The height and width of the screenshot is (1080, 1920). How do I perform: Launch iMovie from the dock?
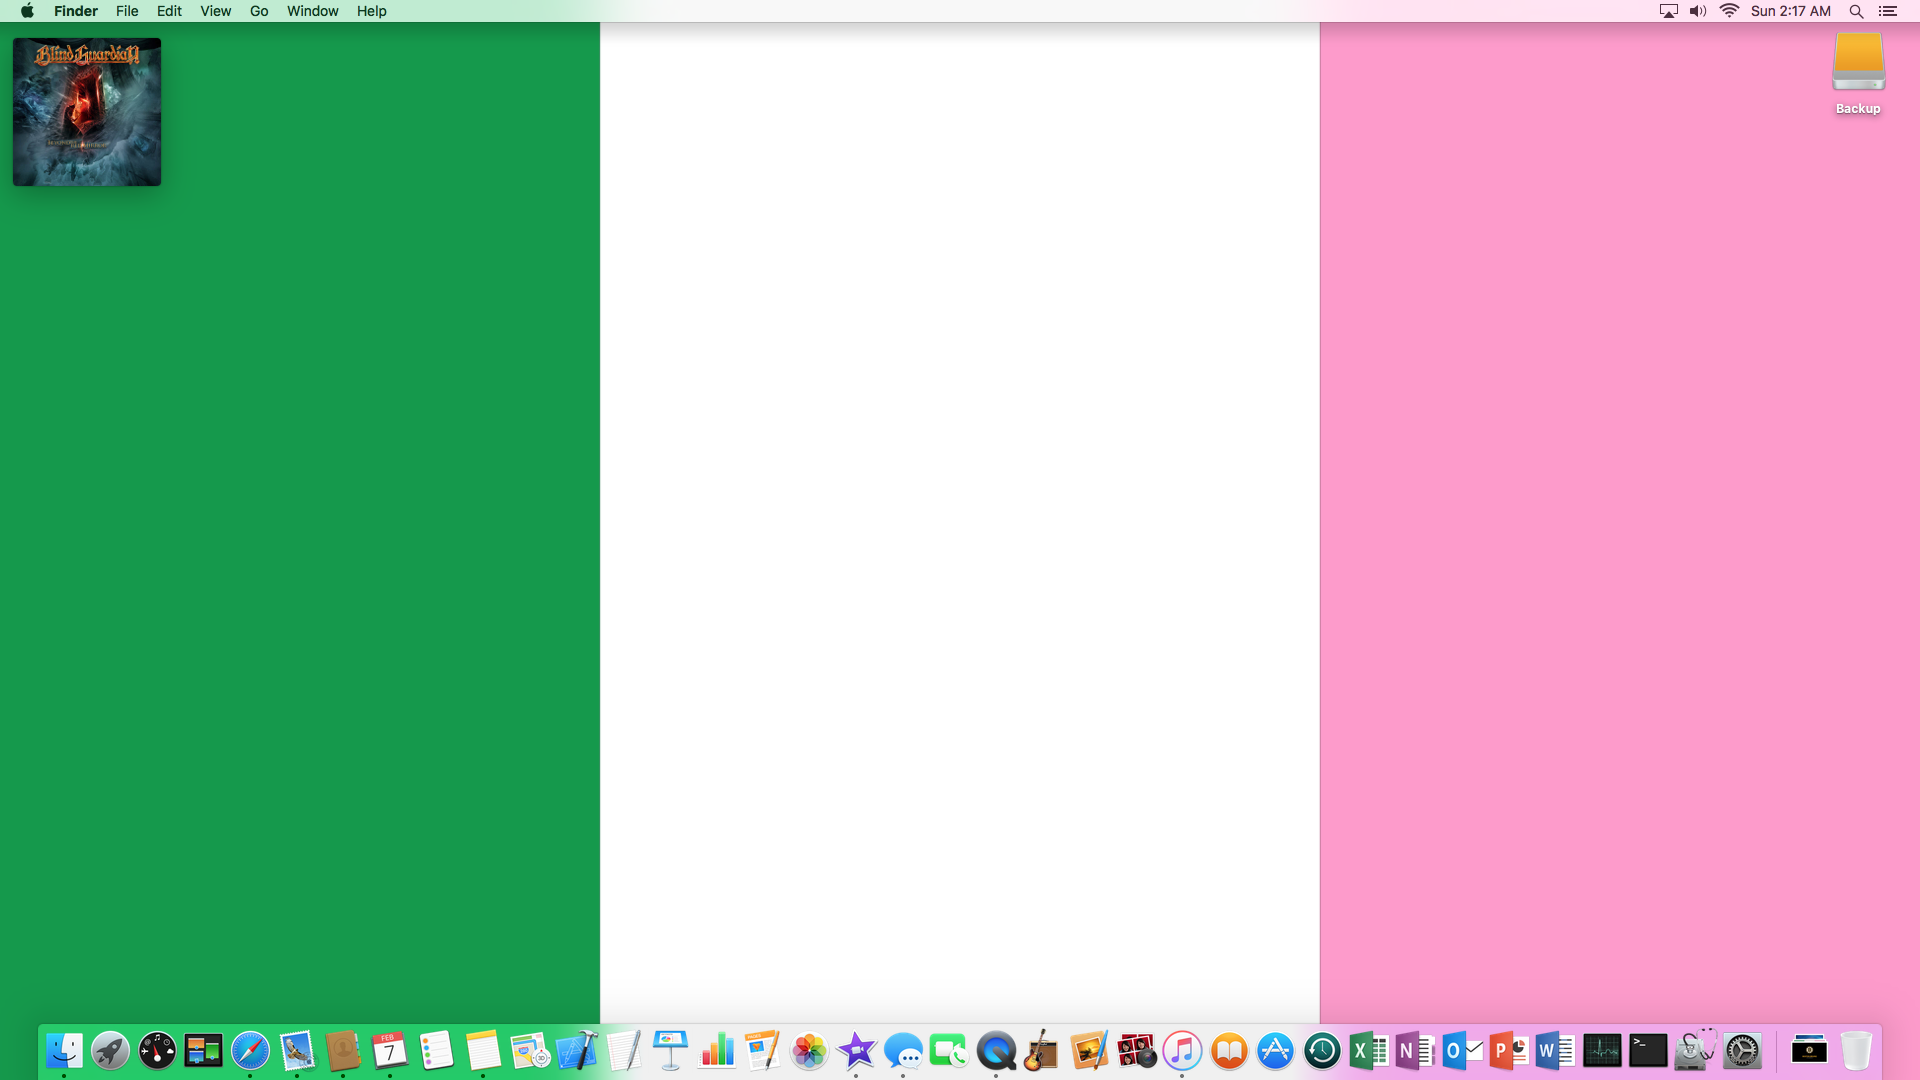pyautogui.click(x=856, y=1051)
